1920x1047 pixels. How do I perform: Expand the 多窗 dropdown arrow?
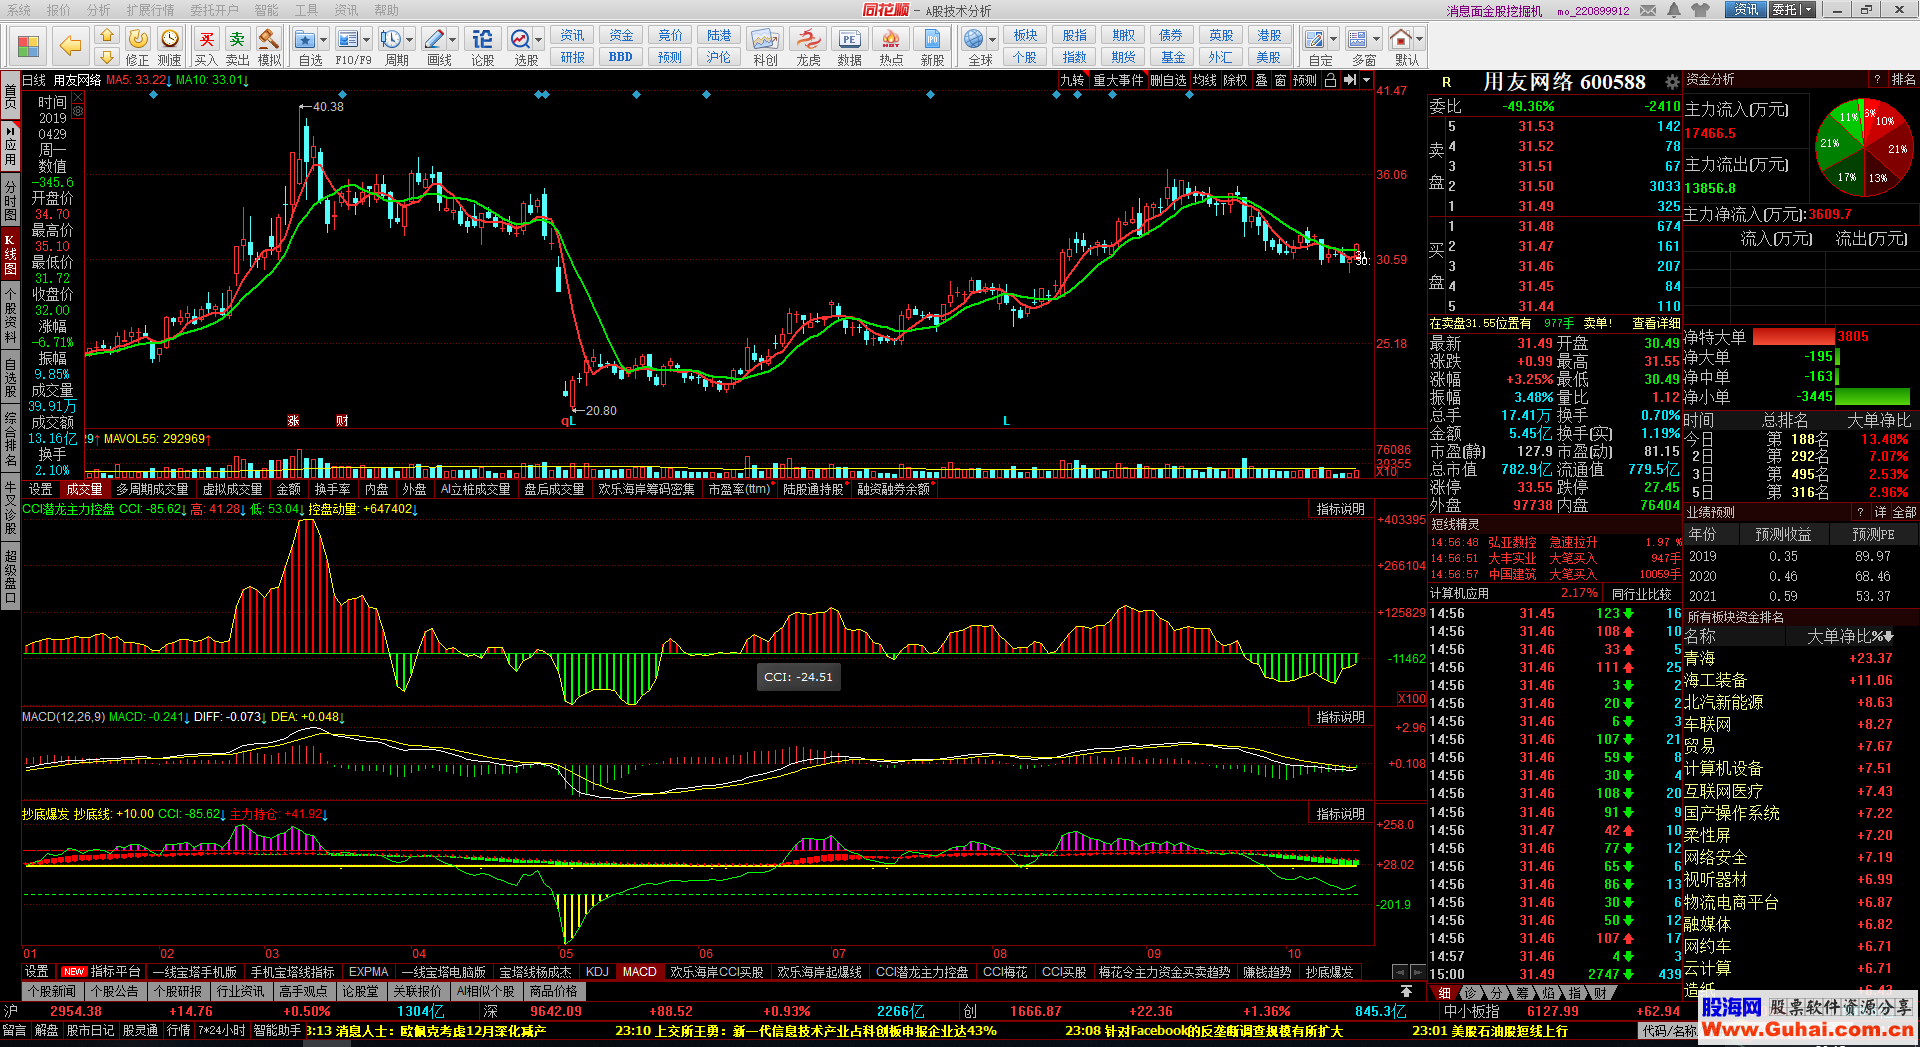point(1376,40)
